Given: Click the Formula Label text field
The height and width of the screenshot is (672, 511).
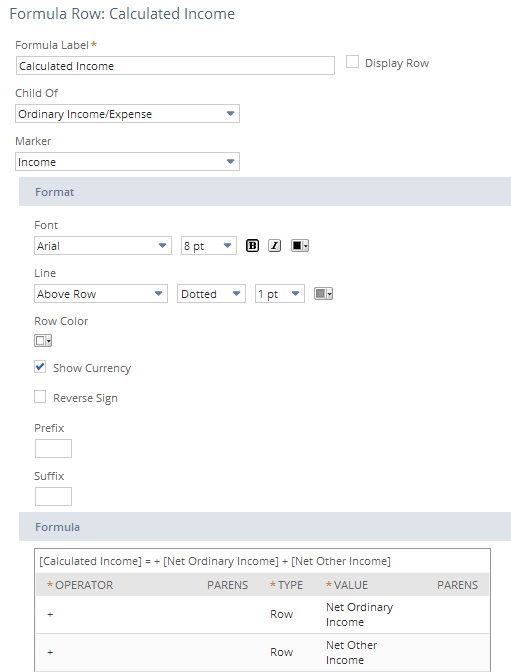Looking at the screenshot, I should point(175,66).
